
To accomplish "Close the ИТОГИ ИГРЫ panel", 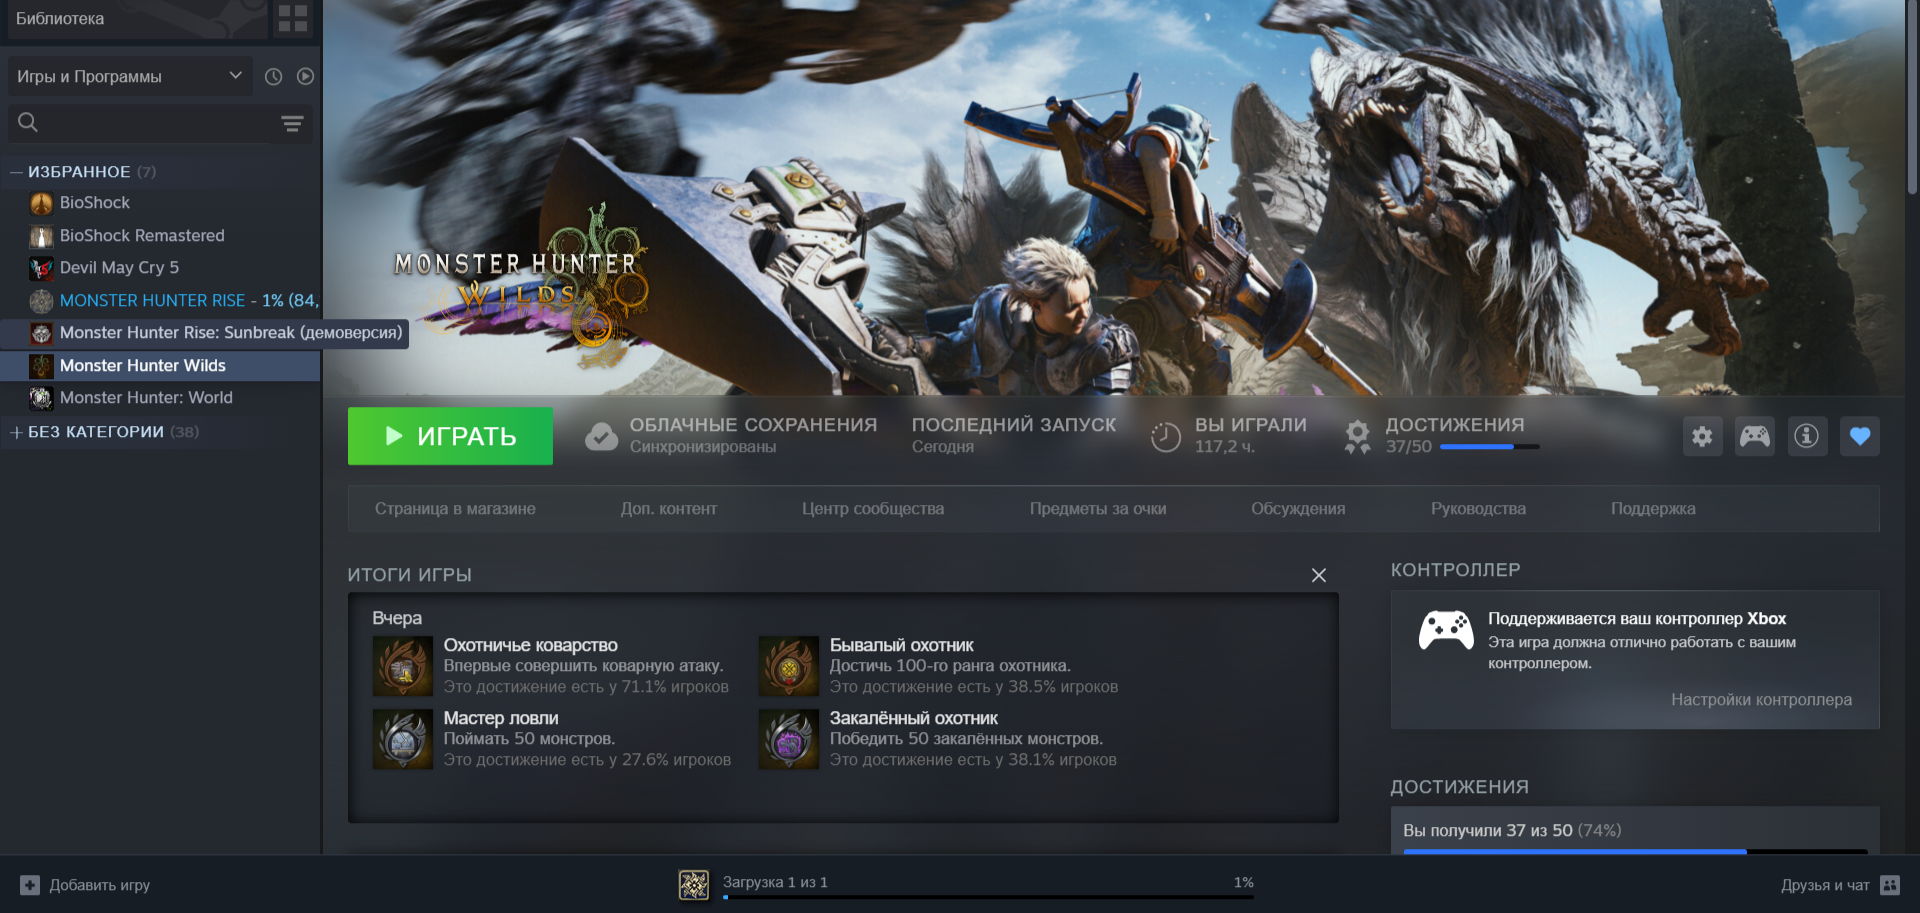I will coord(1319,575).
